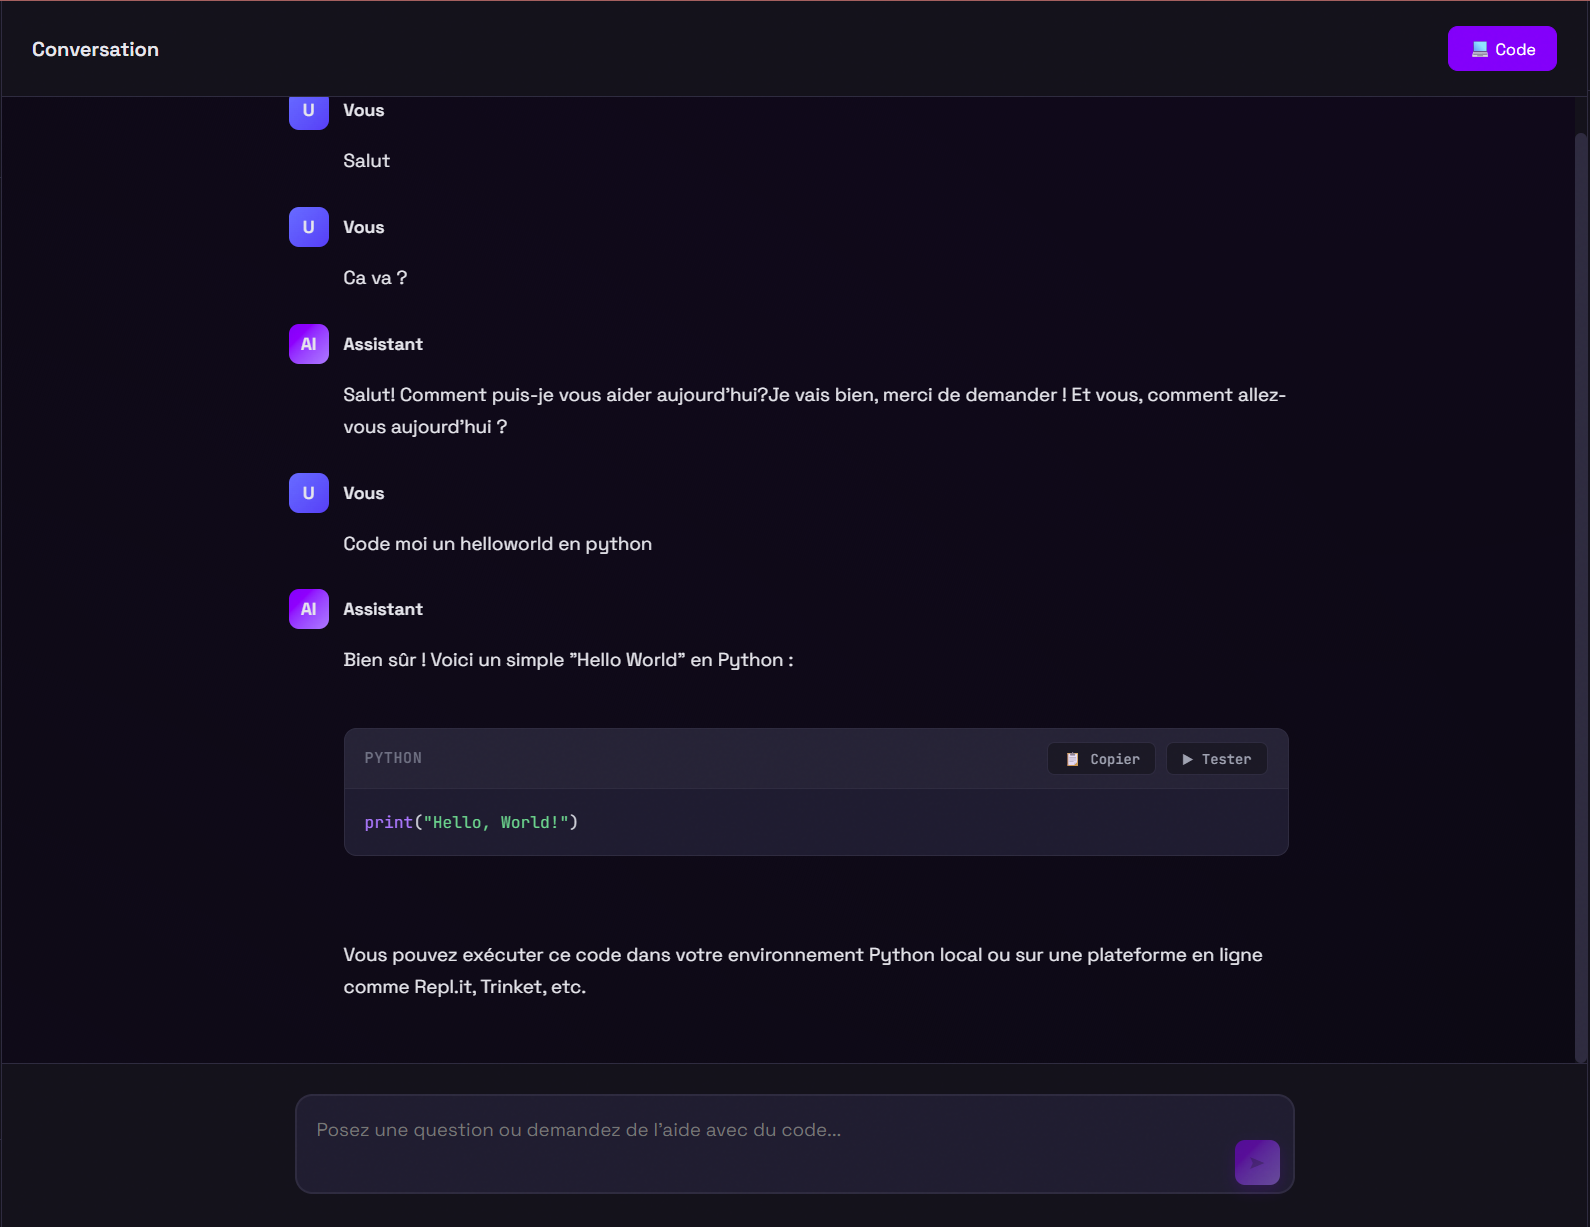The image size is (1590, 1227).
Task: Click "Code moi un helloworld en python" message
Action: pos(497,544)
